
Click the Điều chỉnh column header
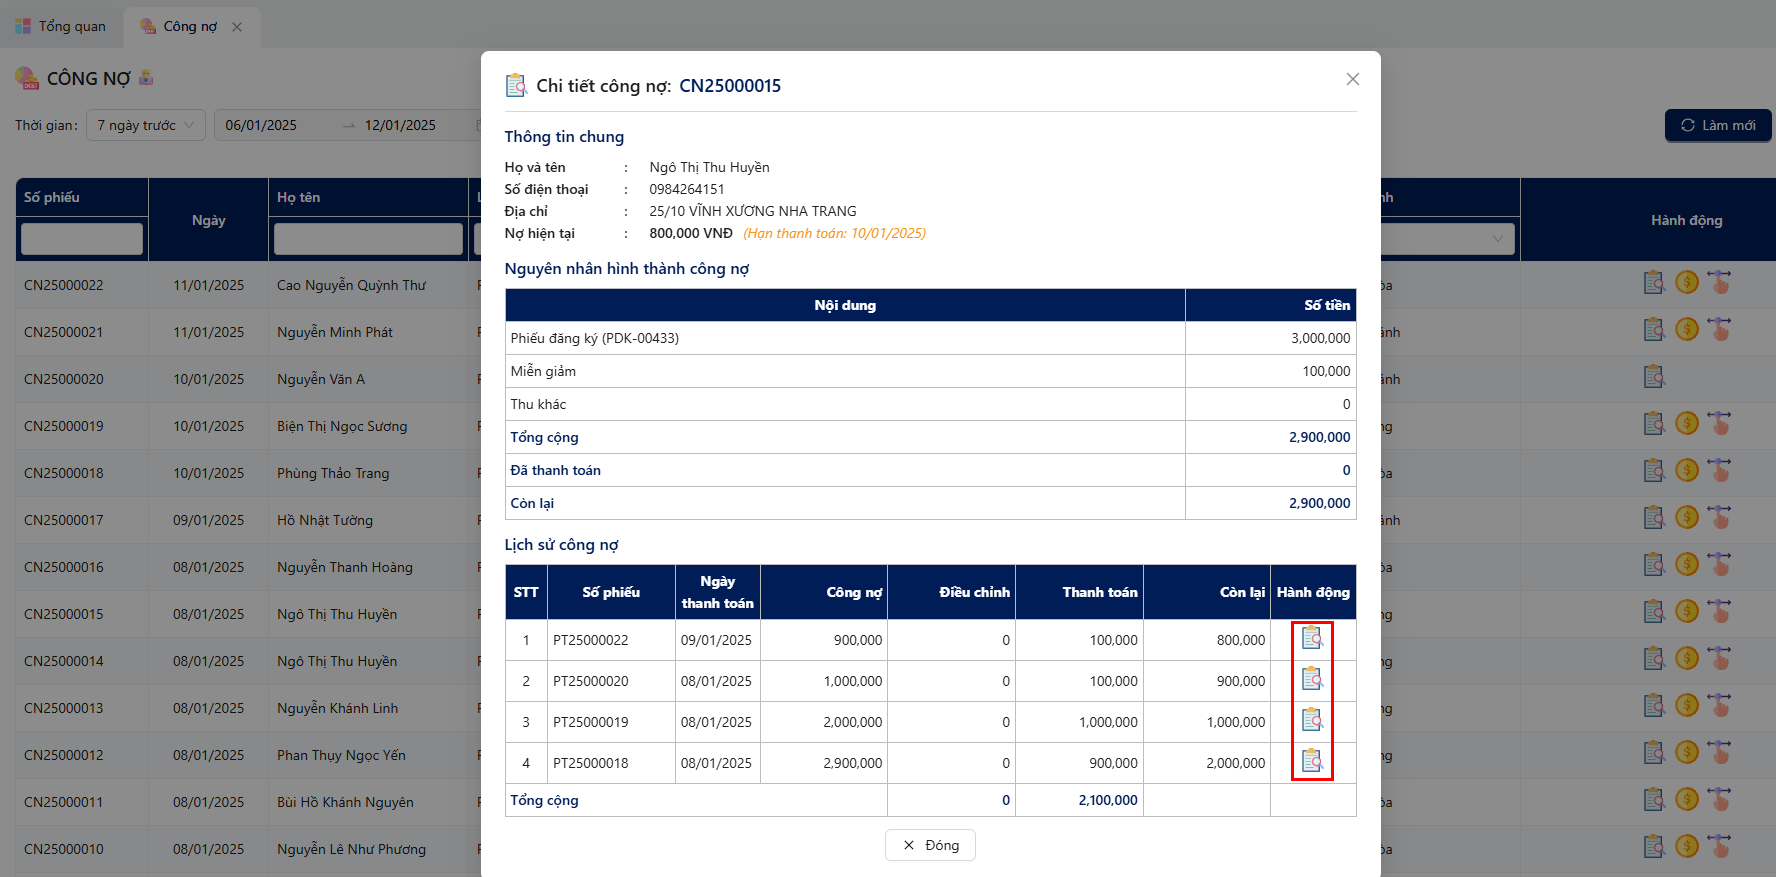pyautogui.click(x=951, y=592)
